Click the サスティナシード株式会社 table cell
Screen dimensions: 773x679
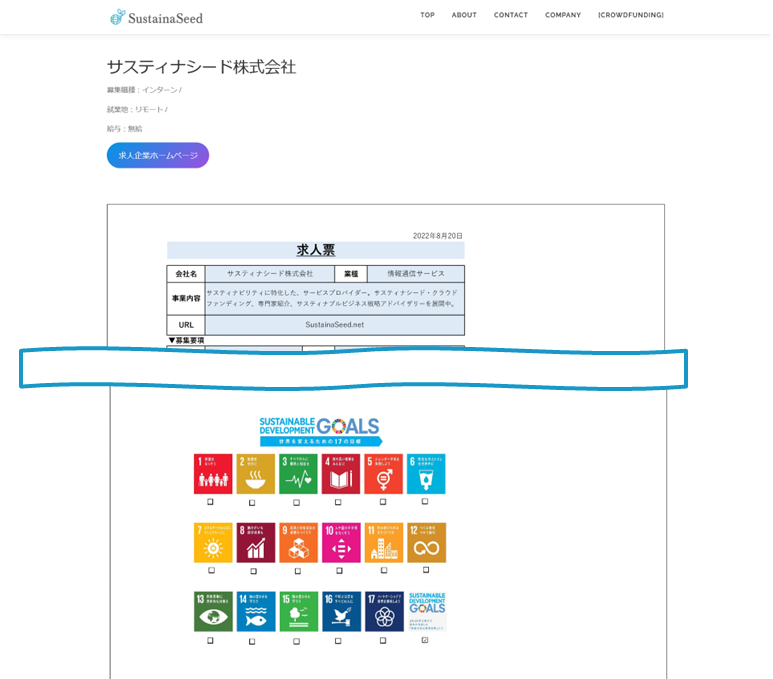click(x=270, y=274)
